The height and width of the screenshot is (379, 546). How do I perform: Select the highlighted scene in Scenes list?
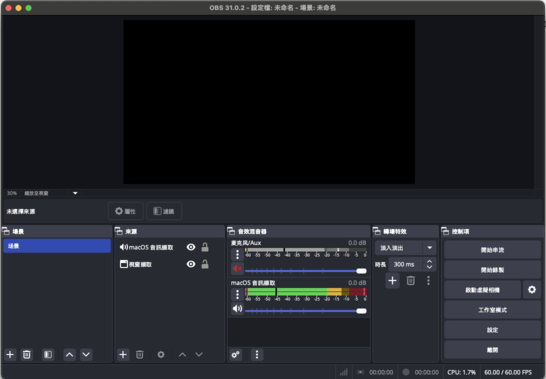57,246
